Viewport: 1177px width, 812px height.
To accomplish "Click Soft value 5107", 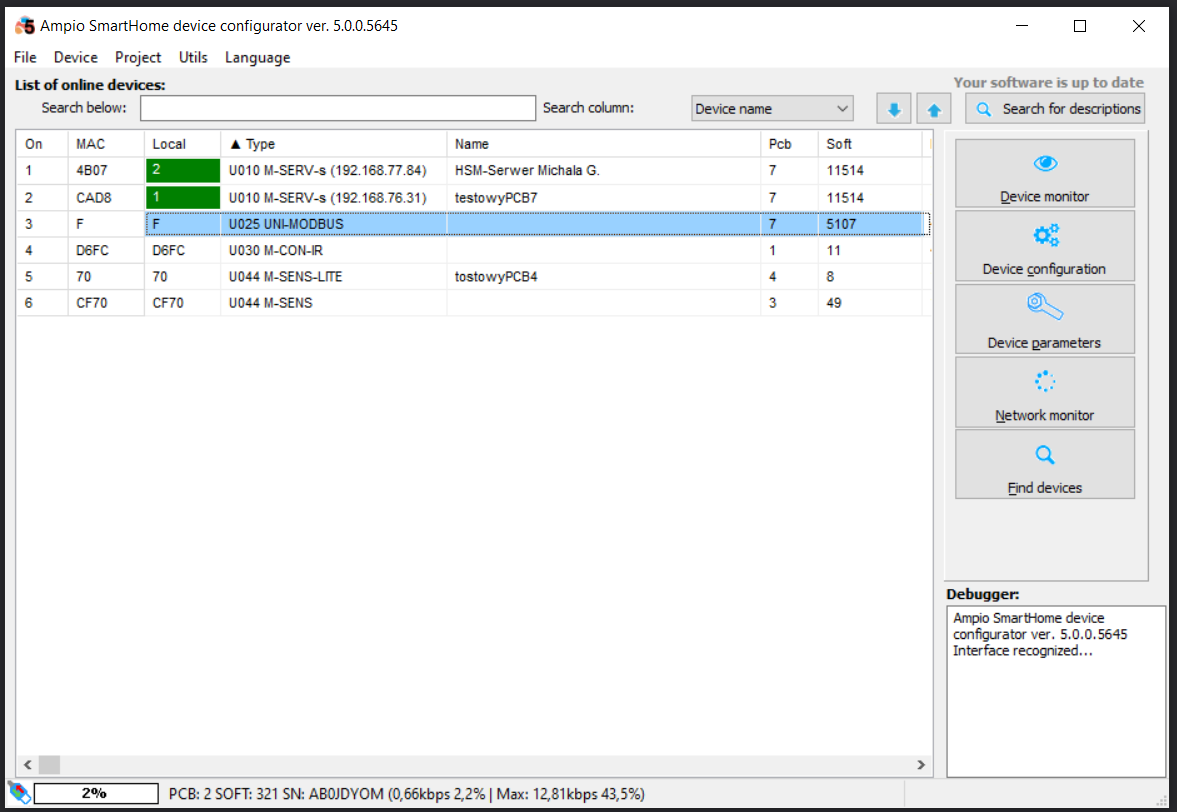I will click(x=841, y=224).
